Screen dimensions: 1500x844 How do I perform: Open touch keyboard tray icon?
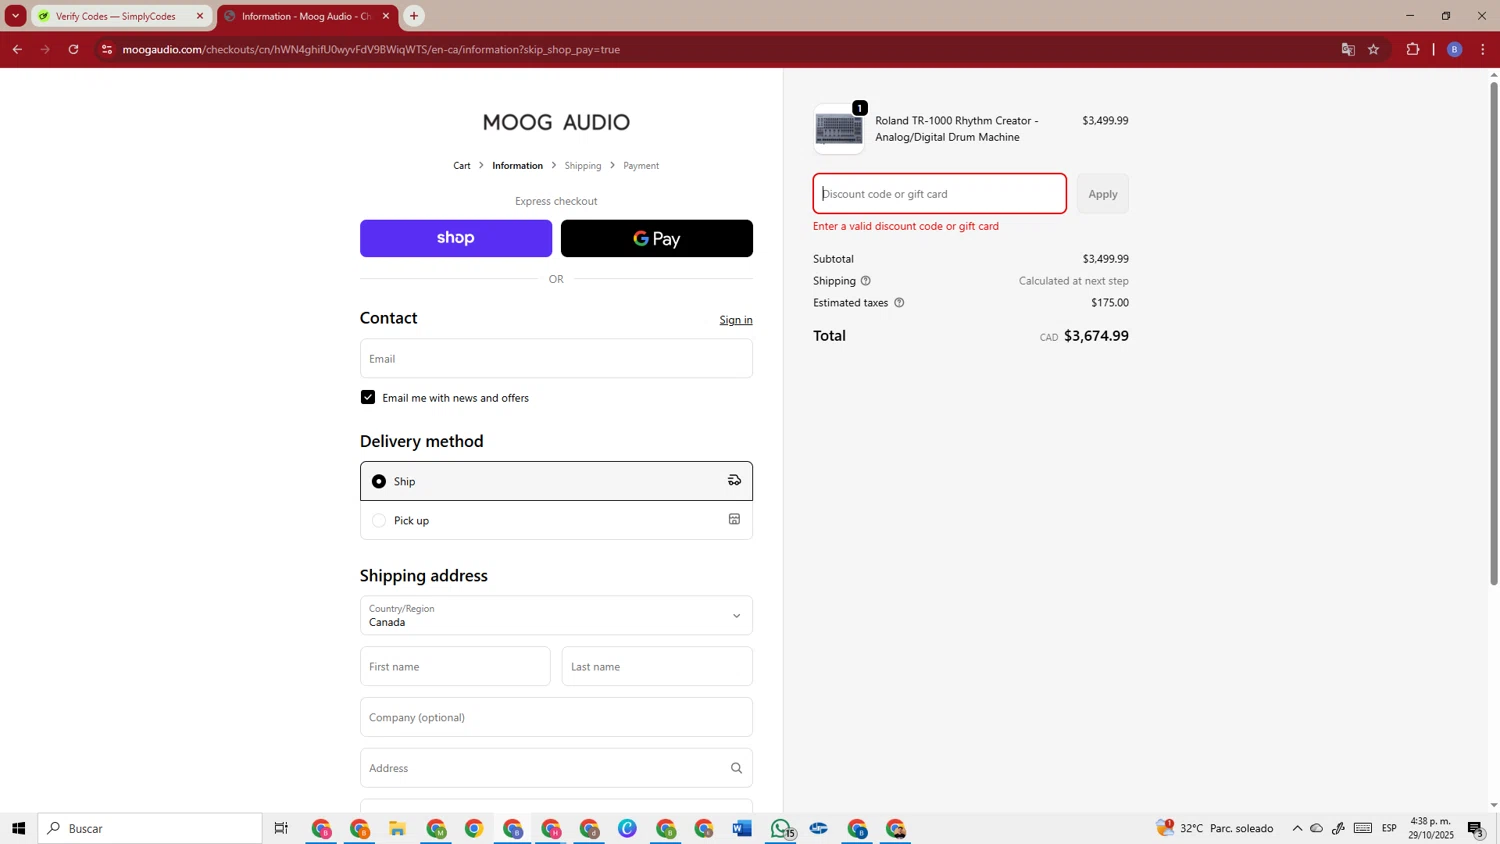pyautogui.click(x=1363, y=828)
